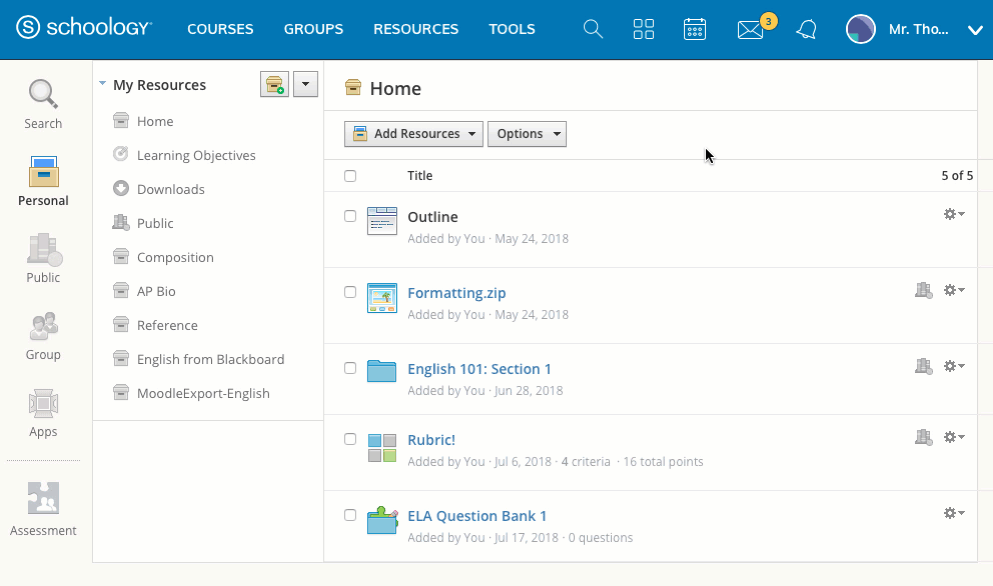Open messages envelope with 3 notifications
This screenshot has height=586, width=993.
pyautogui.click(x=750, y=30)
